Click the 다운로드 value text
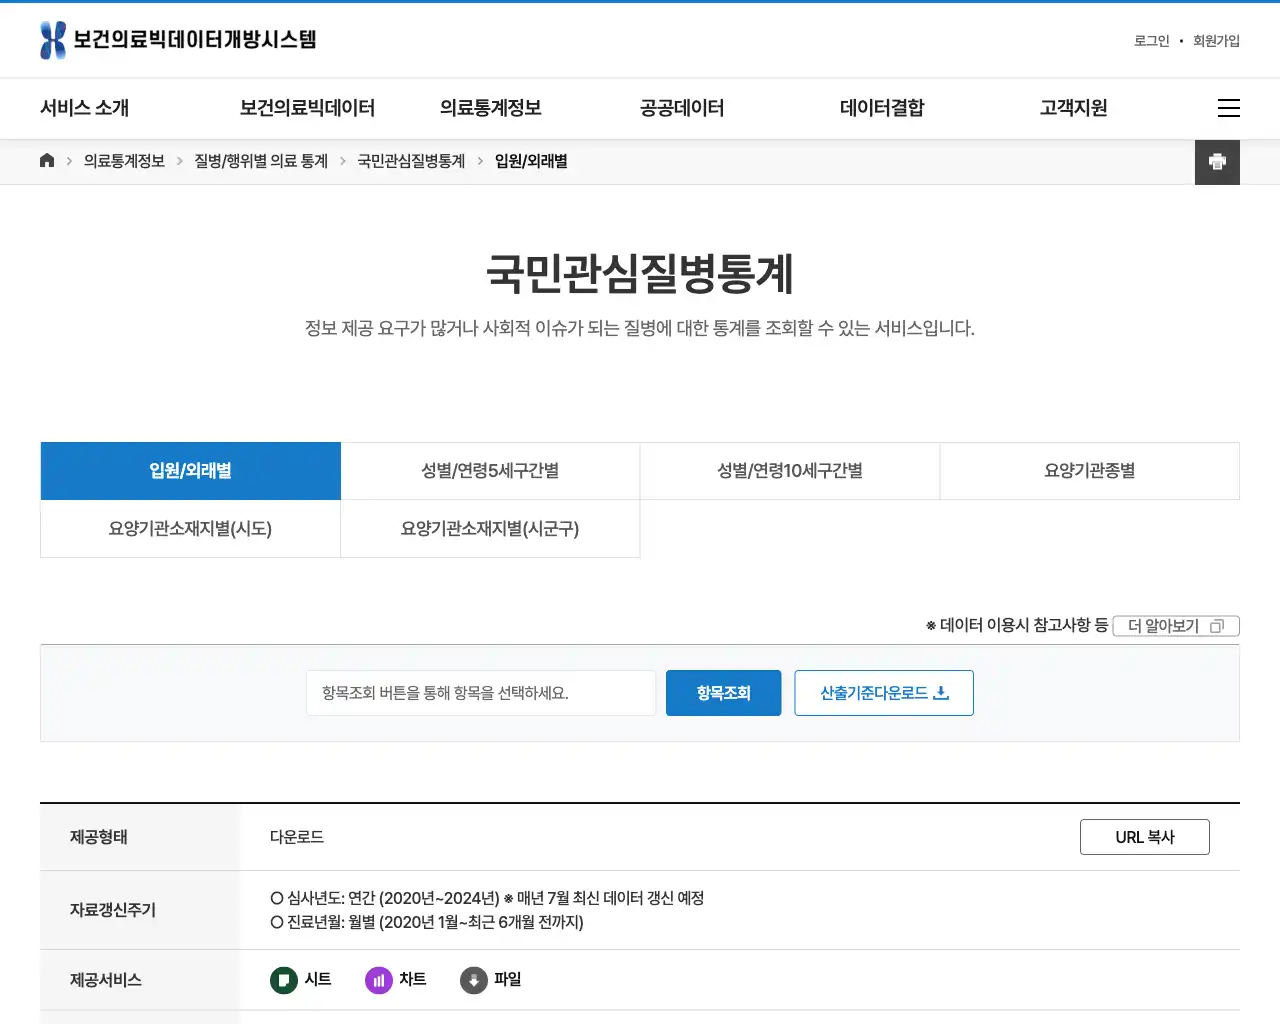This screenshot has height=1024, width=1280. pos(297,837)
